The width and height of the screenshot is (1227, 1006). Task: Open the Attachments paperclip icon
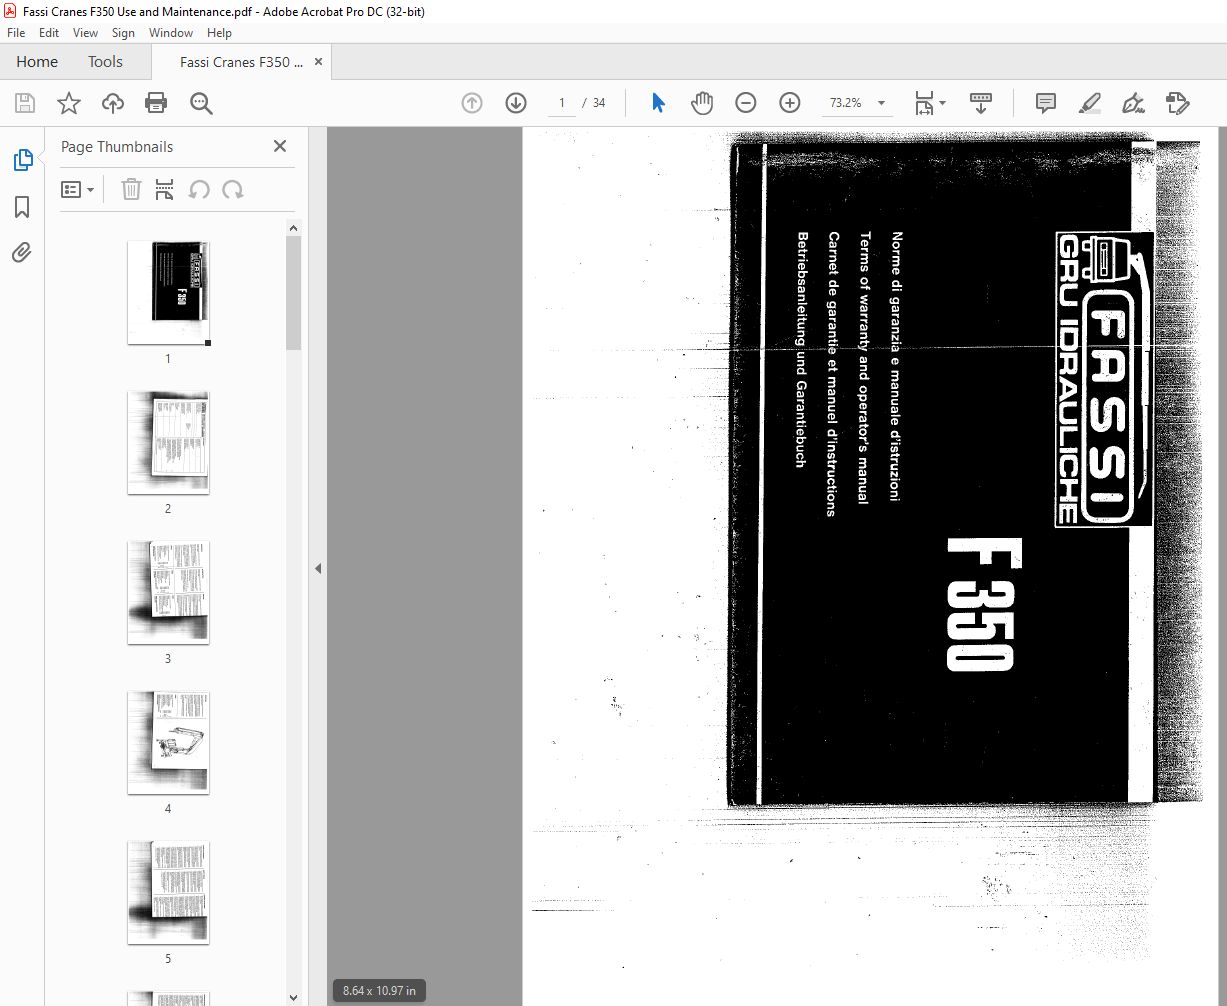tap(22, 252)
